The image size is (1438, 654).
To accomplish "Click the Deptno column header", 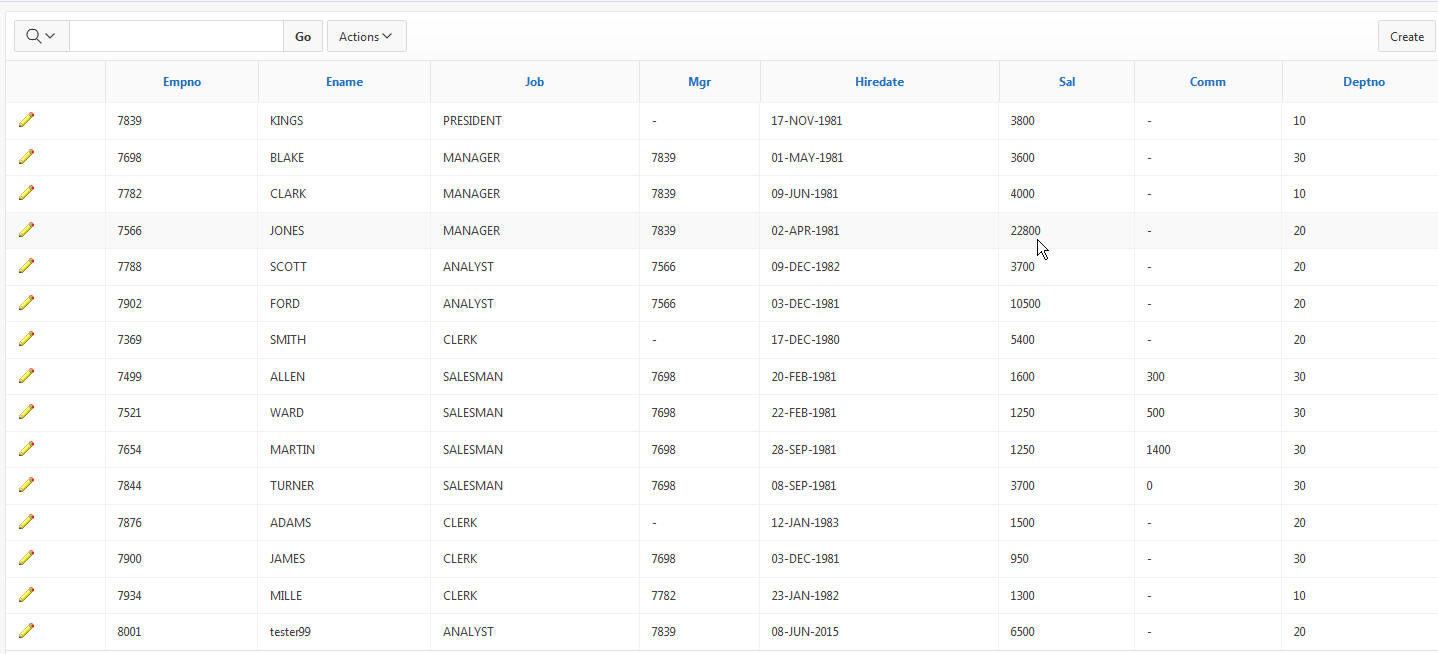I will pos(1363,82).
